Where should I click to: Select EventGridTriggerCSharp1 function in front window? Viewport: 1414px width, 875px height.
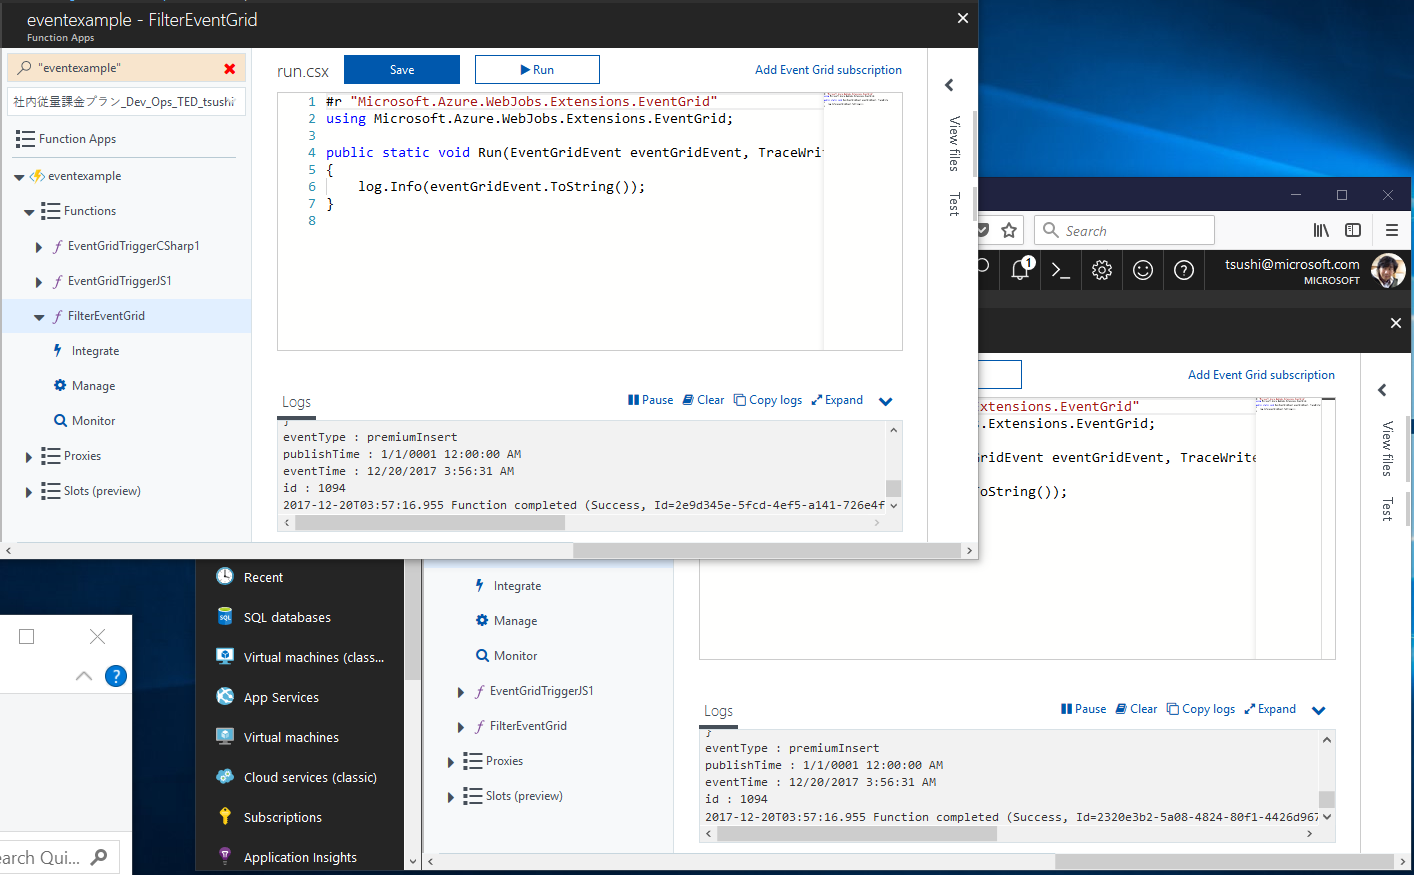tap(134, 246)
